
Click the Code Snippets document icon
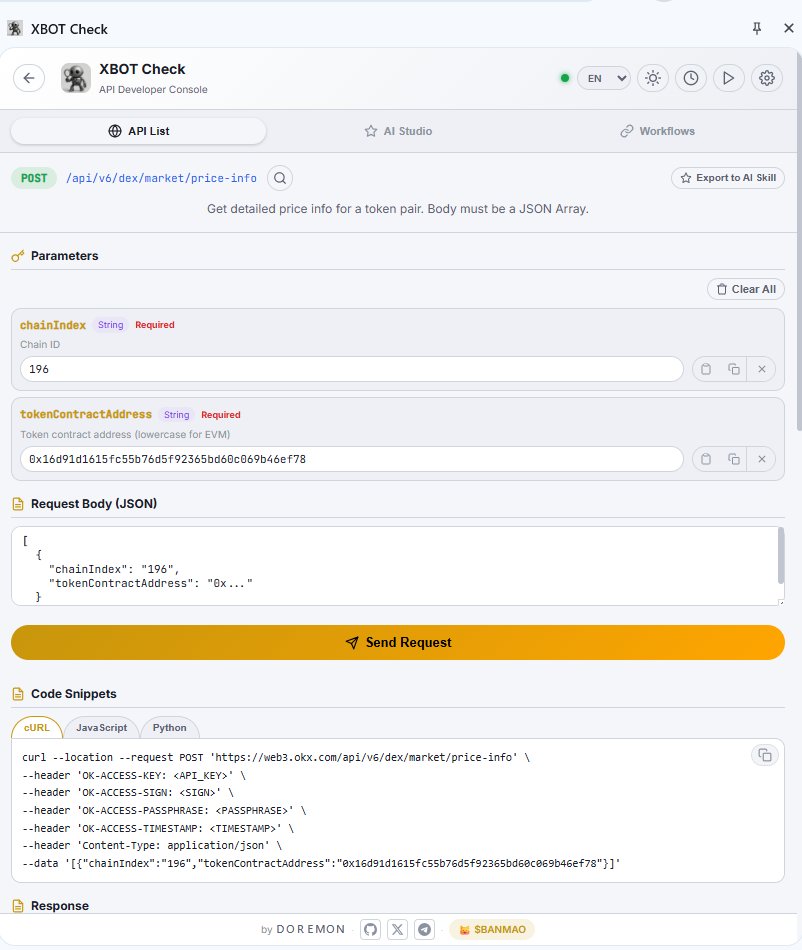(18, 694)
